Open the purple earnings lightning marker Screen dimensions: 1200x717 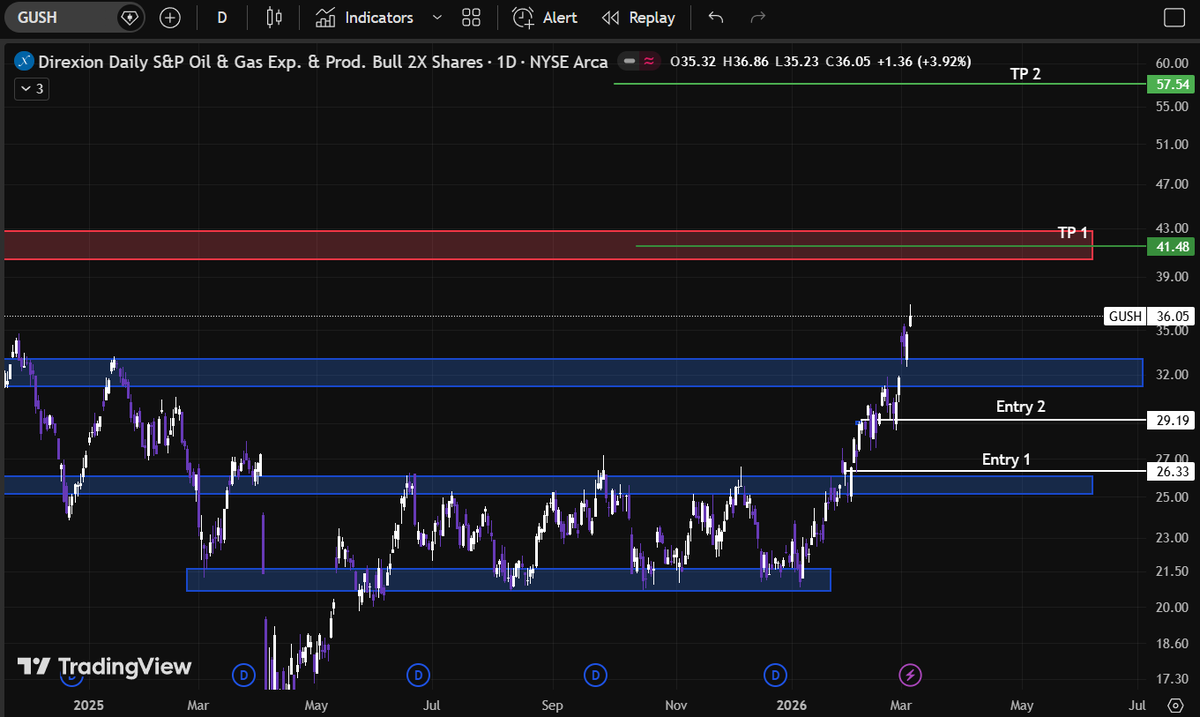coord(910,675)
